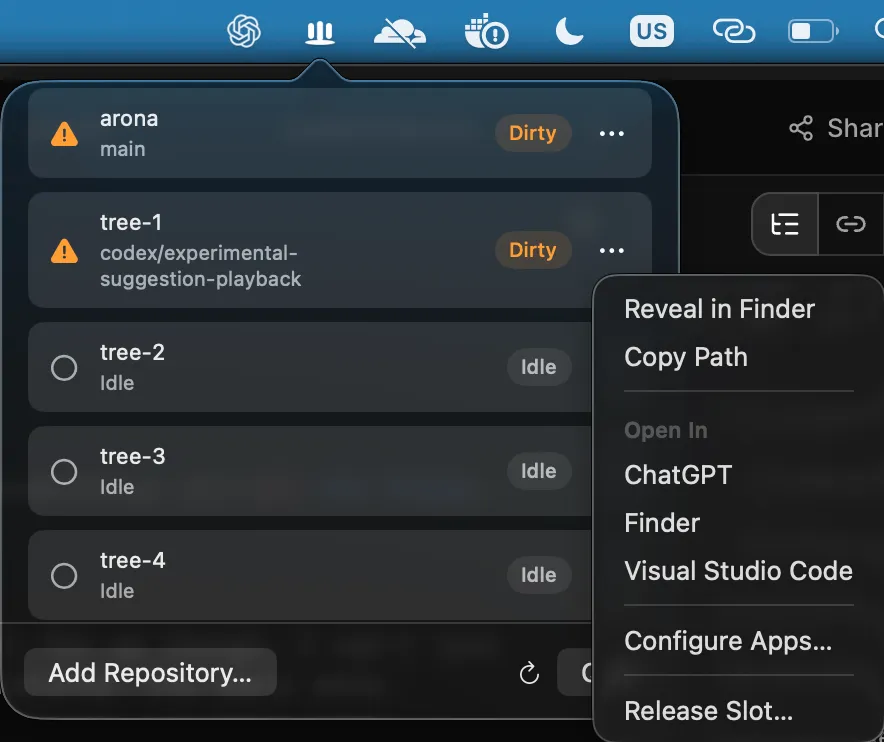Open the Cloudflare crossed-cloud menu bar icon
This screenshot has height=742, width=884.
click(400, 32)
